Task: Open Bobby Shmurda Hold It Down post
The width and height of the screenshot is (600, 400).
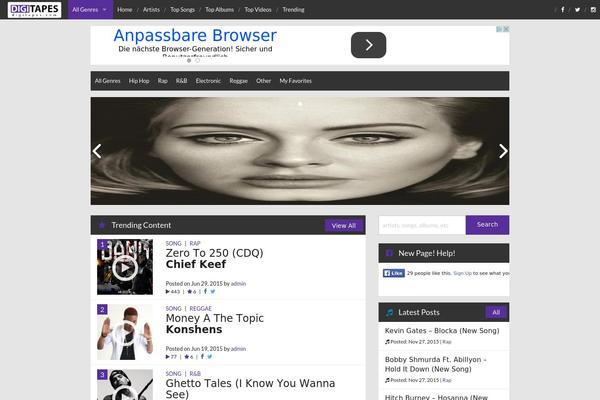Action: tap(435, 364)
